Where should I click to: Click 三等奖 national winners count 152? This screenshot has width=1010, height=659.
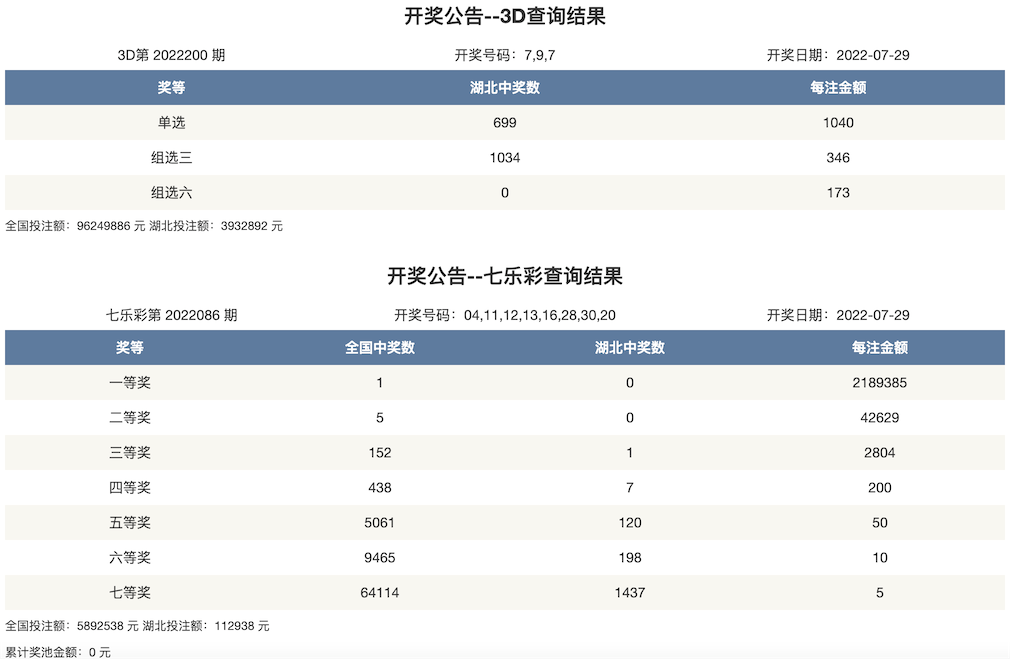[x=379, y=453]
